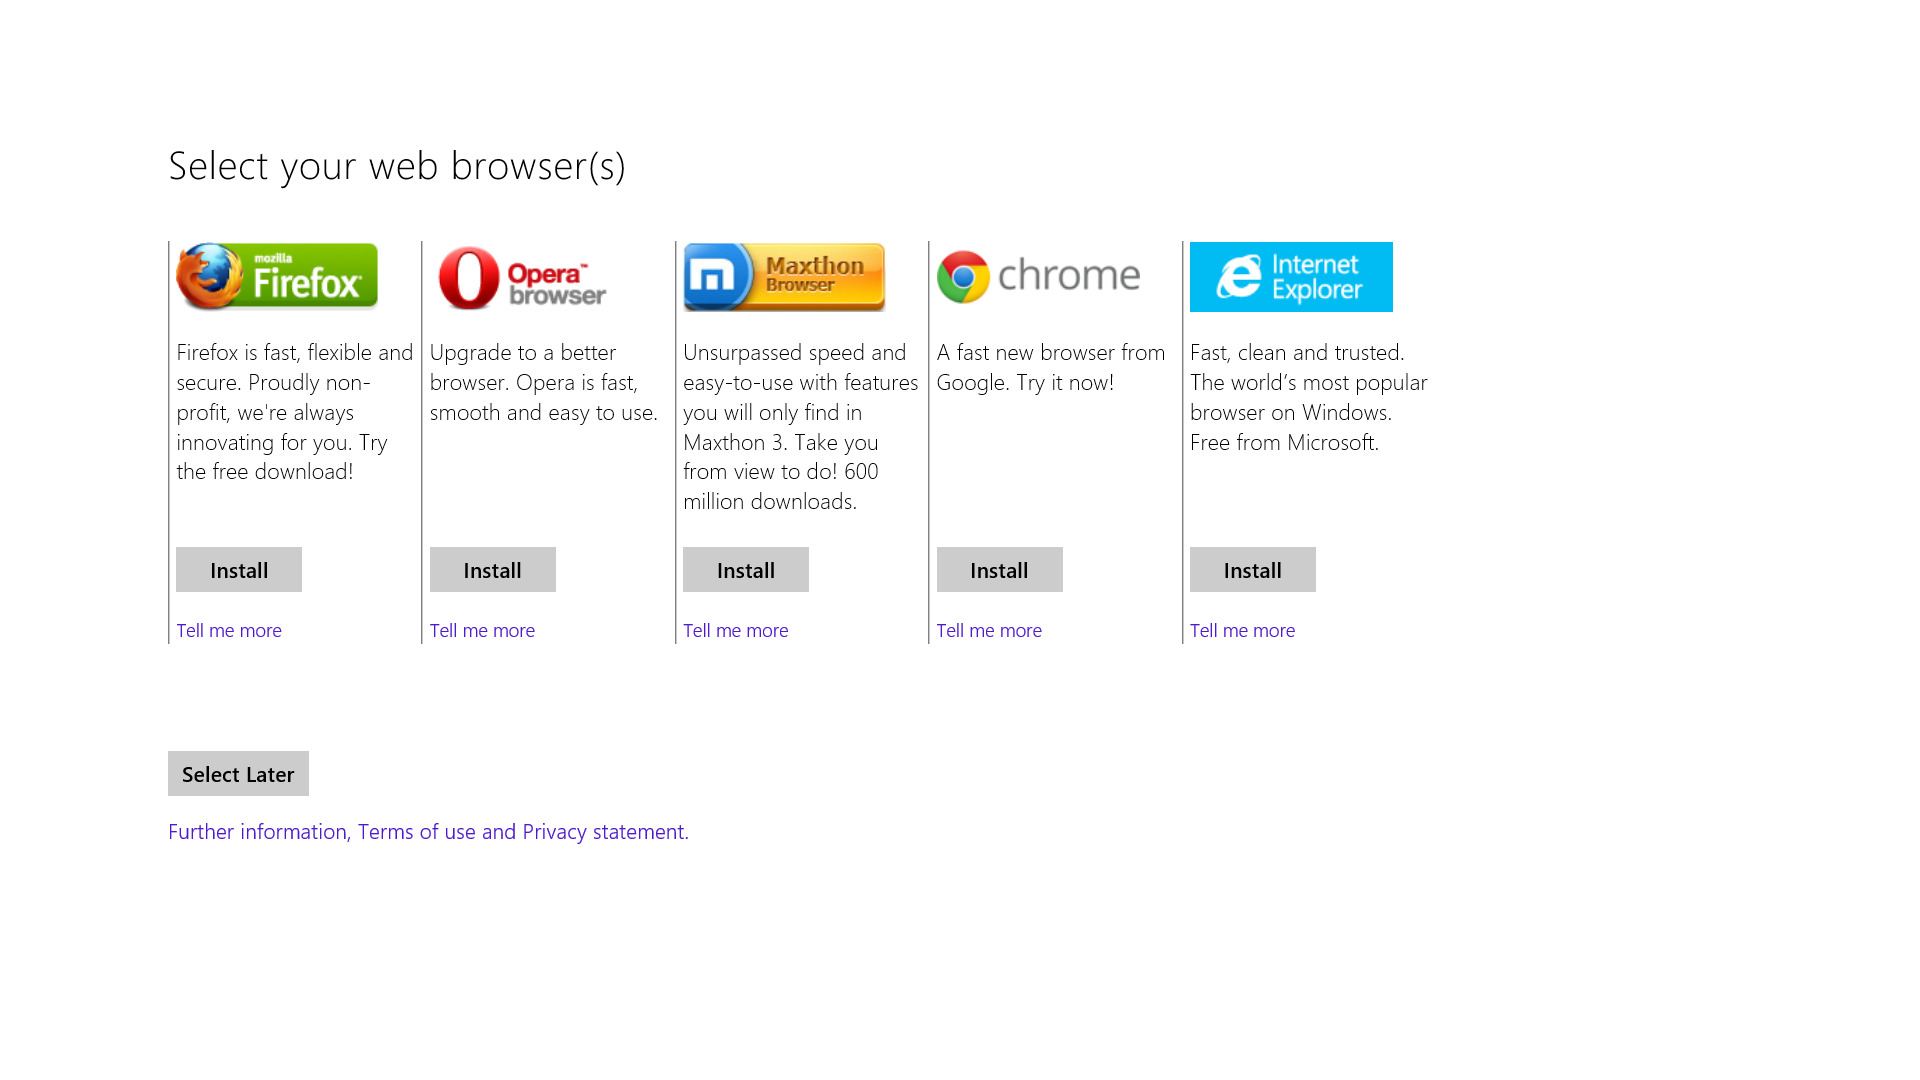This screenshot has height=1080, width=1920.
Task: Install the Opera browser
Action: tap(493, 570)
